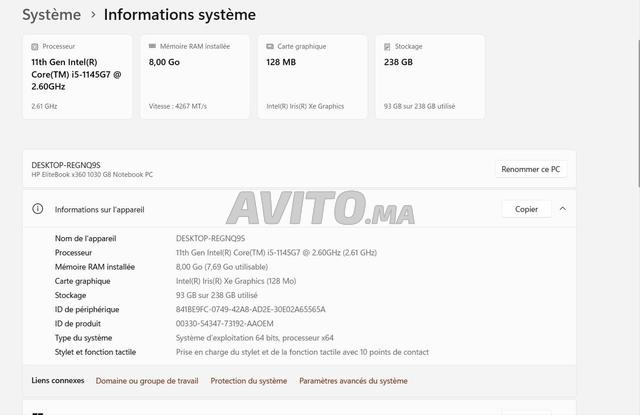Expand the Informations sur l'appareil header row
This screenshot has height=415, width=640.
coord(299,209)
